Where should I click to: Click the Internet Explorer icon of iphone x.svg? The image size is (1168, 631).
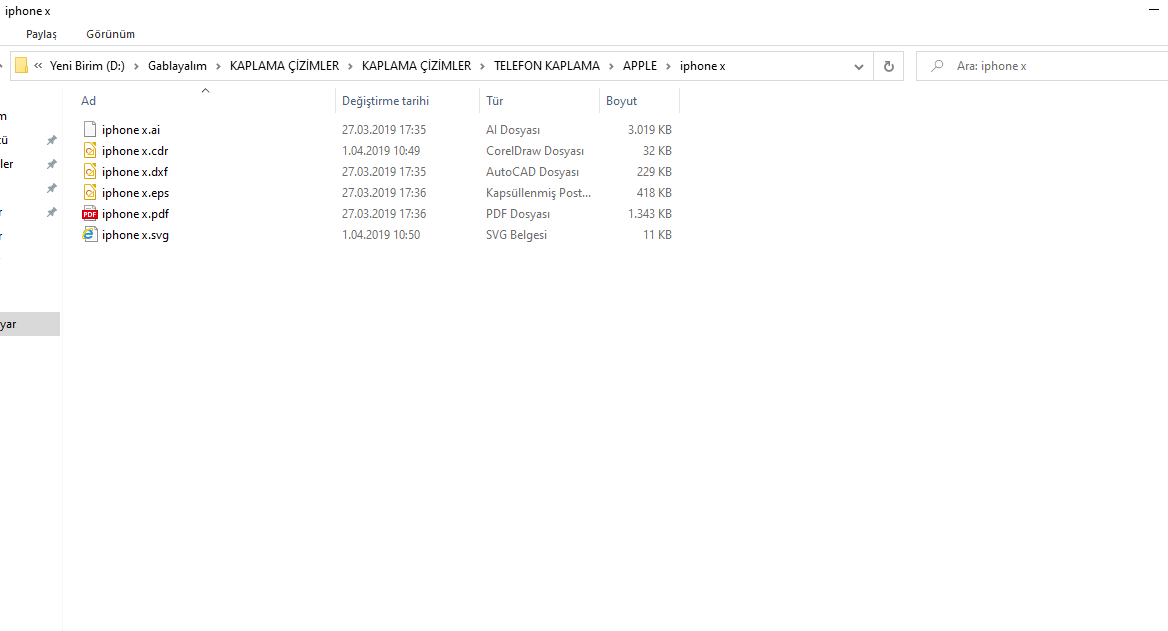[x=89, y=234]
